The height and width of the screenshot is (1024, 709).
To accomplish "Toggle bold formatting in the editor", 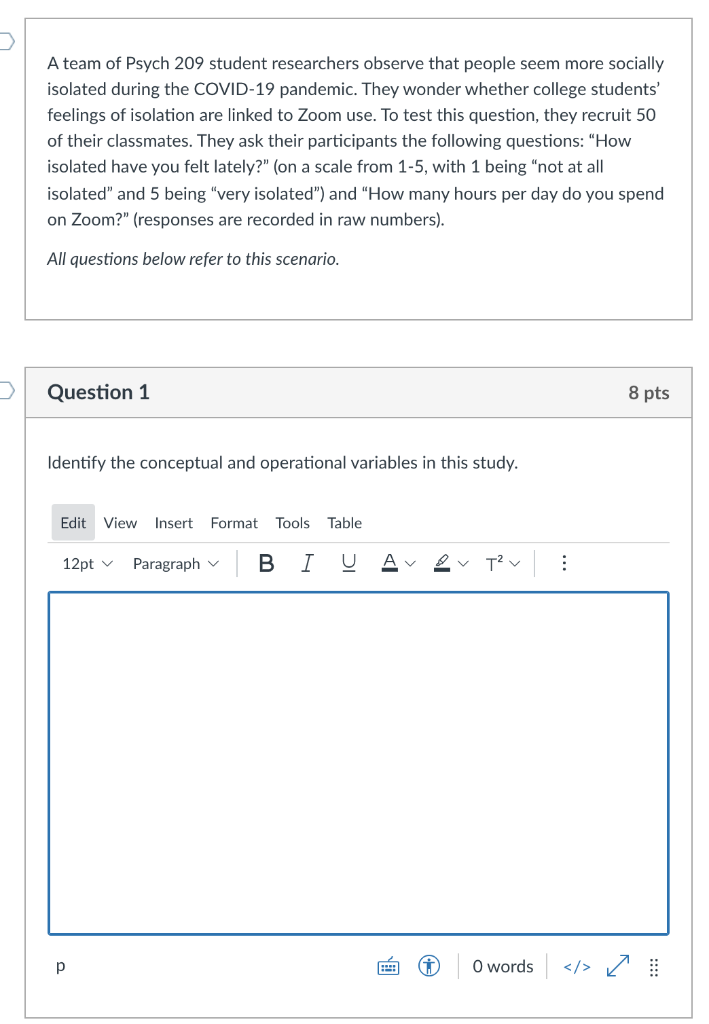I will click(x=266, y=562).
